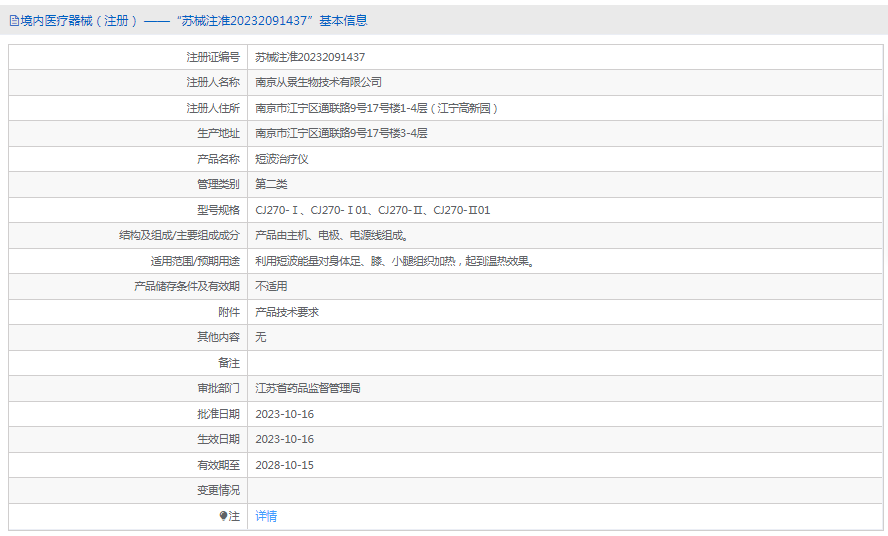Click the 变更情况 label
The image size is (888, 536).
coord(219,490)
